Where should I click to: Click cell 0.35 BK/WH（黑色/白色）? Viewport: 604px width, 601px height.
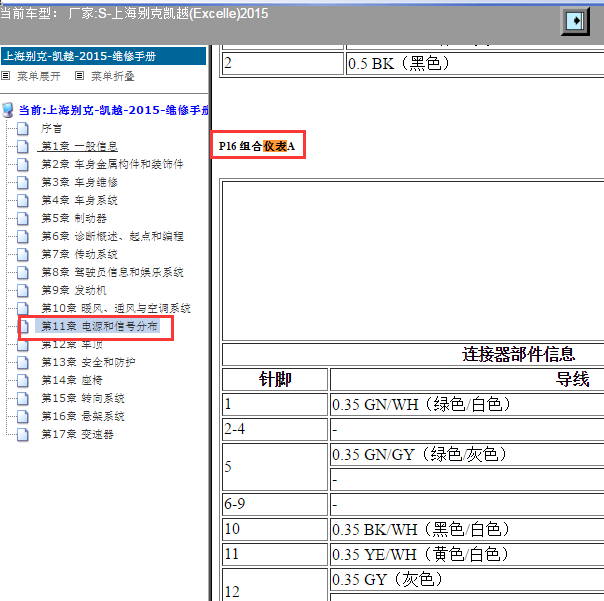(467, 529)
